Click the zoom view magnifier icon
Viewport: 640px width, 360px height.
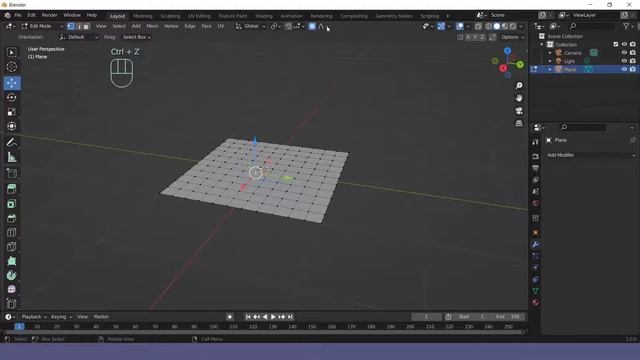(x=519, y=86)
